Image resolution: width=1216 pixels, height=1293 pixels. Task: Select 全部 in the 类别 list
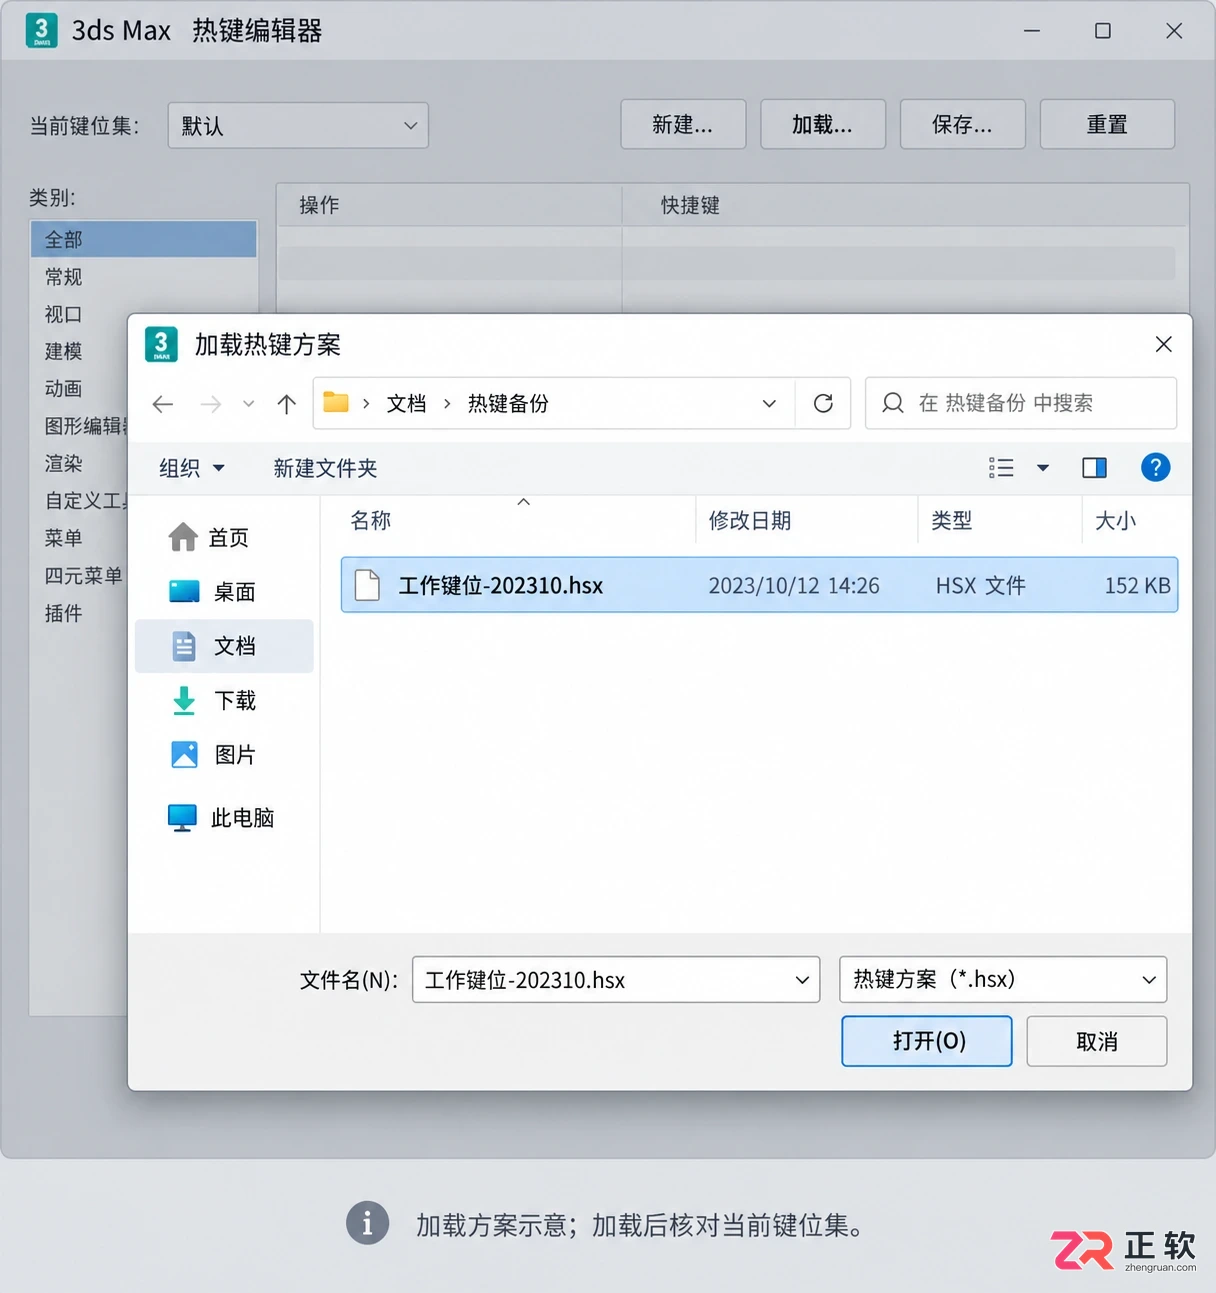tap(143, 239)
